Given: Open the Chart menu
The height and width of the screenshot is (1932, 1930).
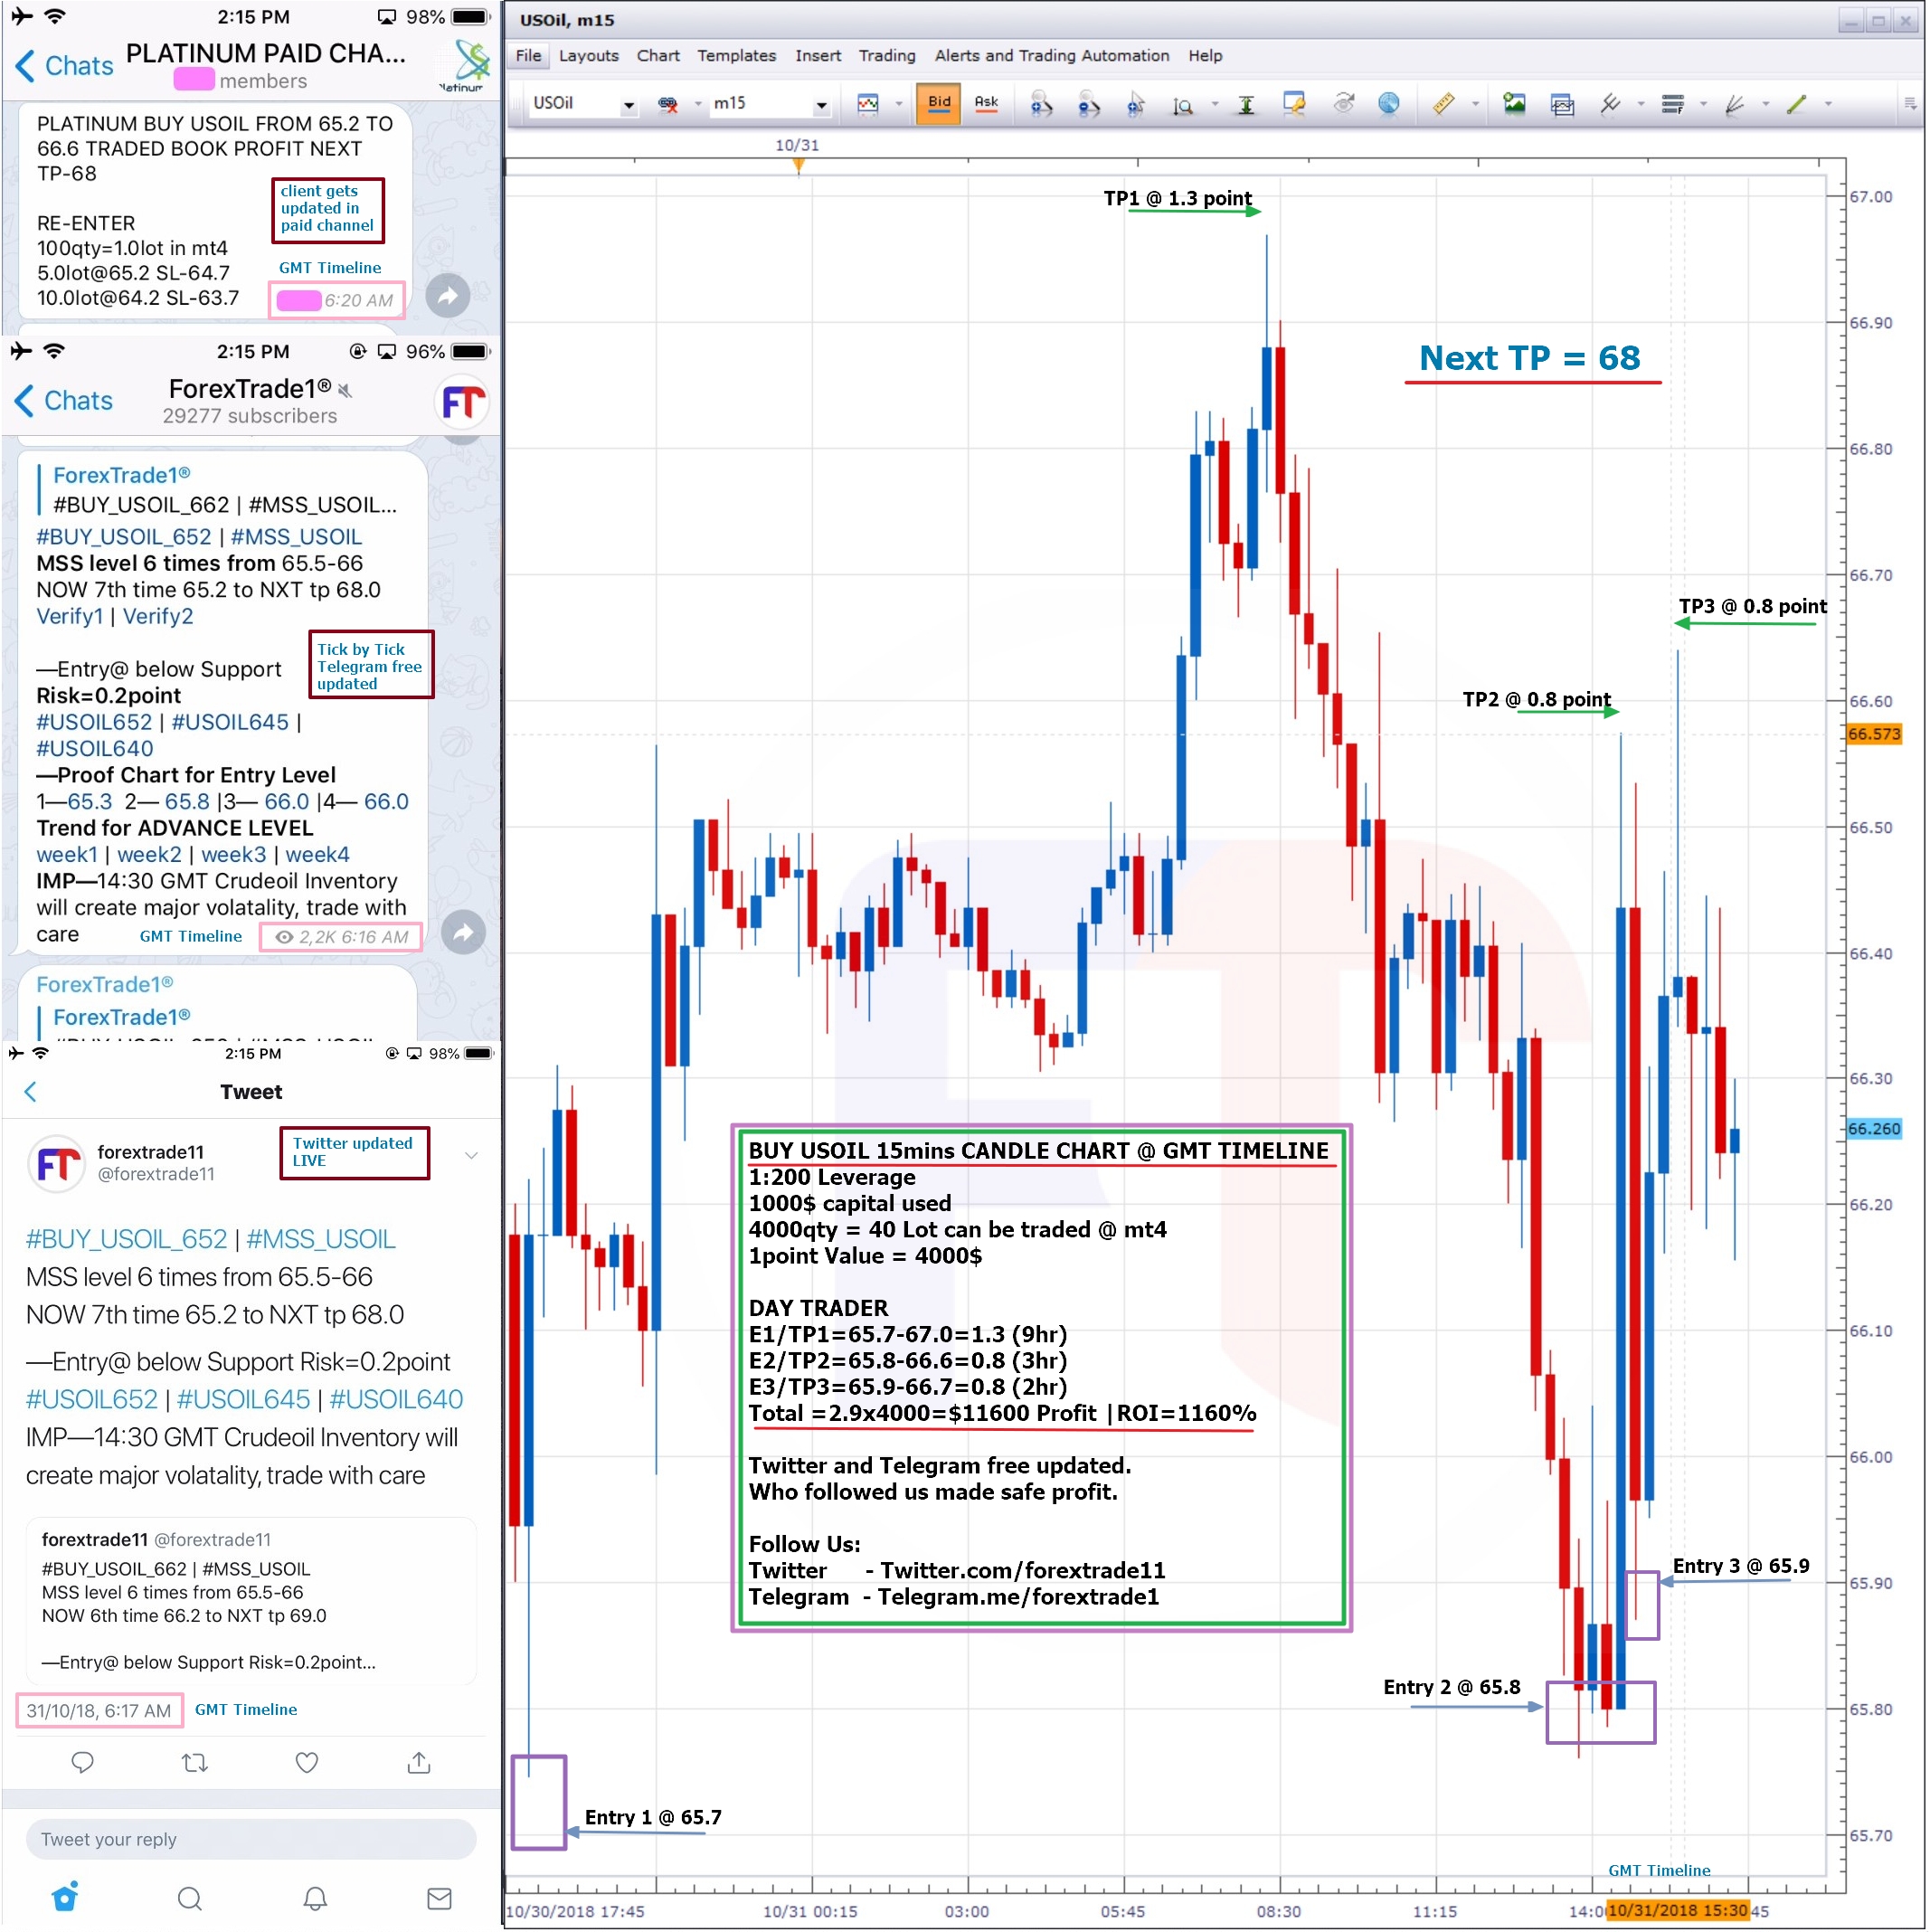Looking at the screenshot, I should [657, 56].
